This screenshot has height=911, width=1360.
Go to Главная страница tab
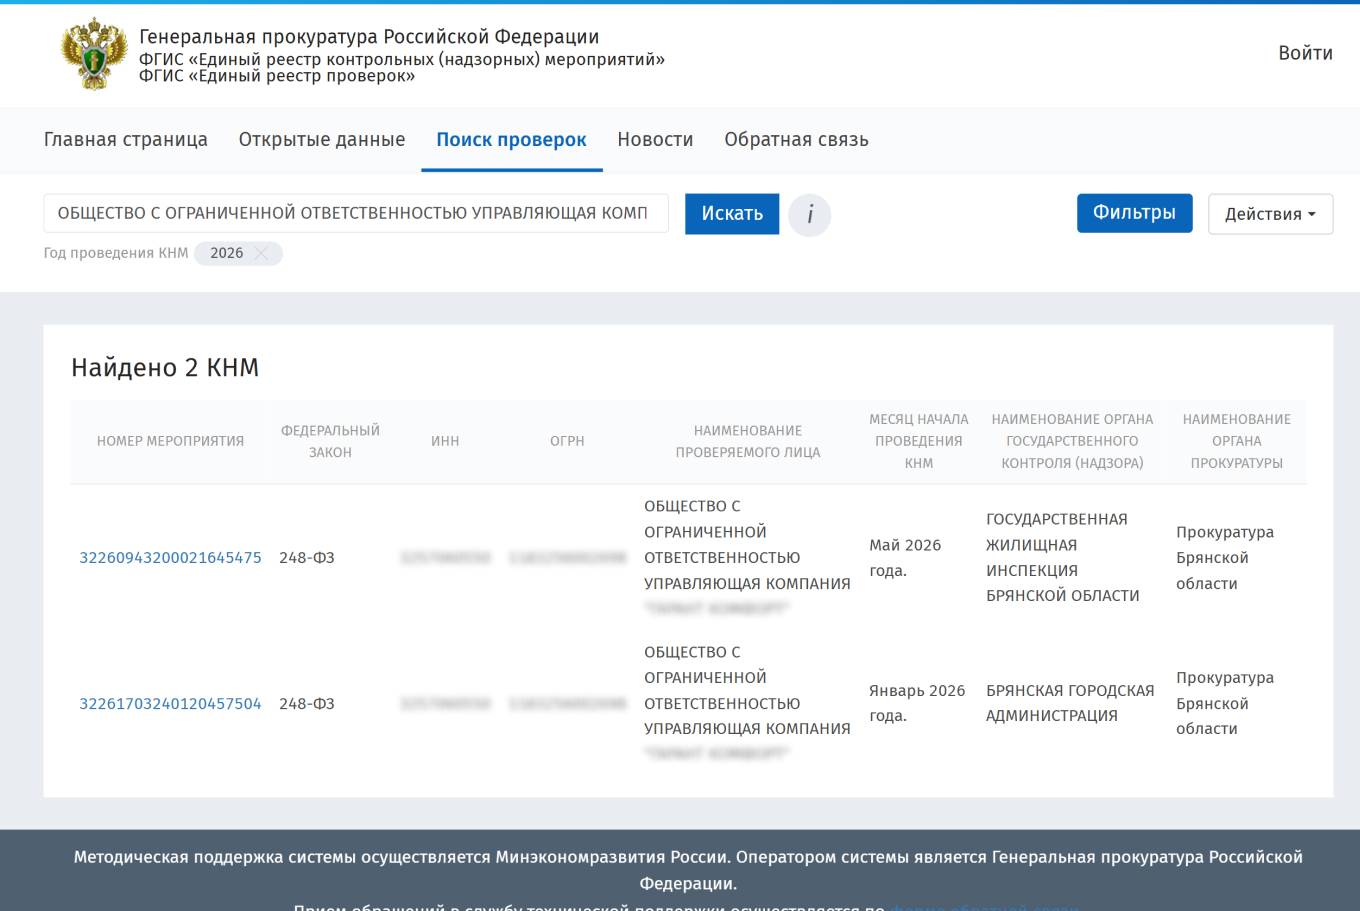click(126, 140)
